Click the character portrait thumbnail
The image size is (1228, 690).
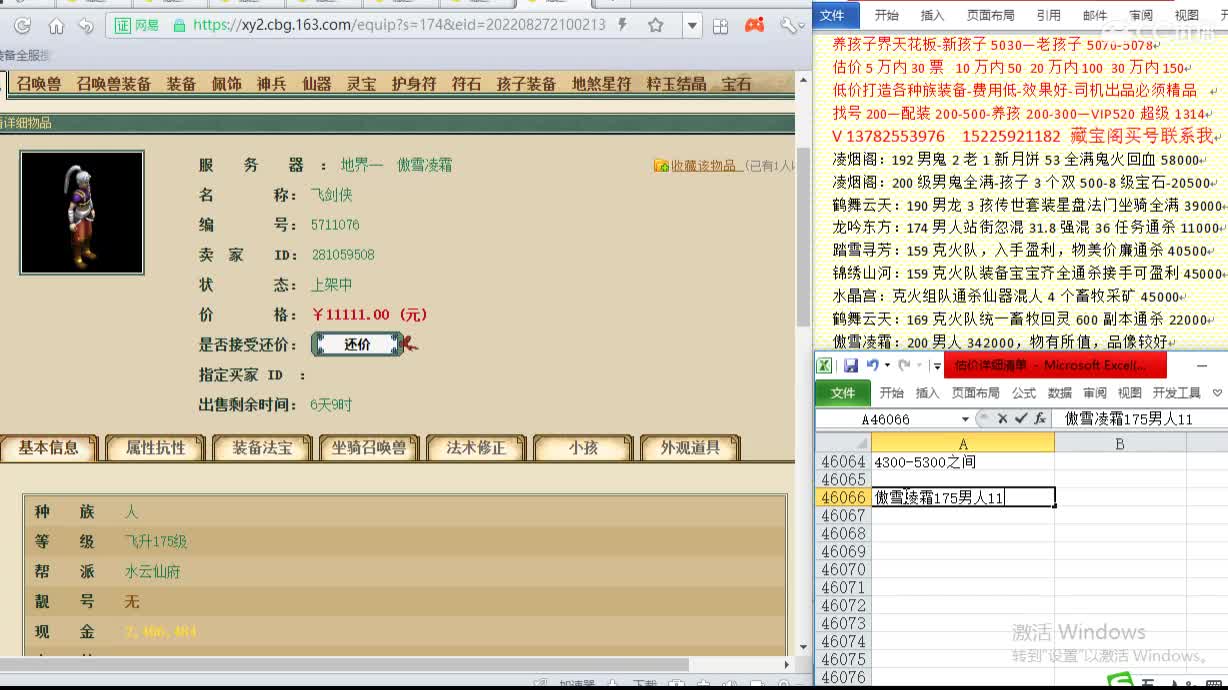(x=82, y=212)
